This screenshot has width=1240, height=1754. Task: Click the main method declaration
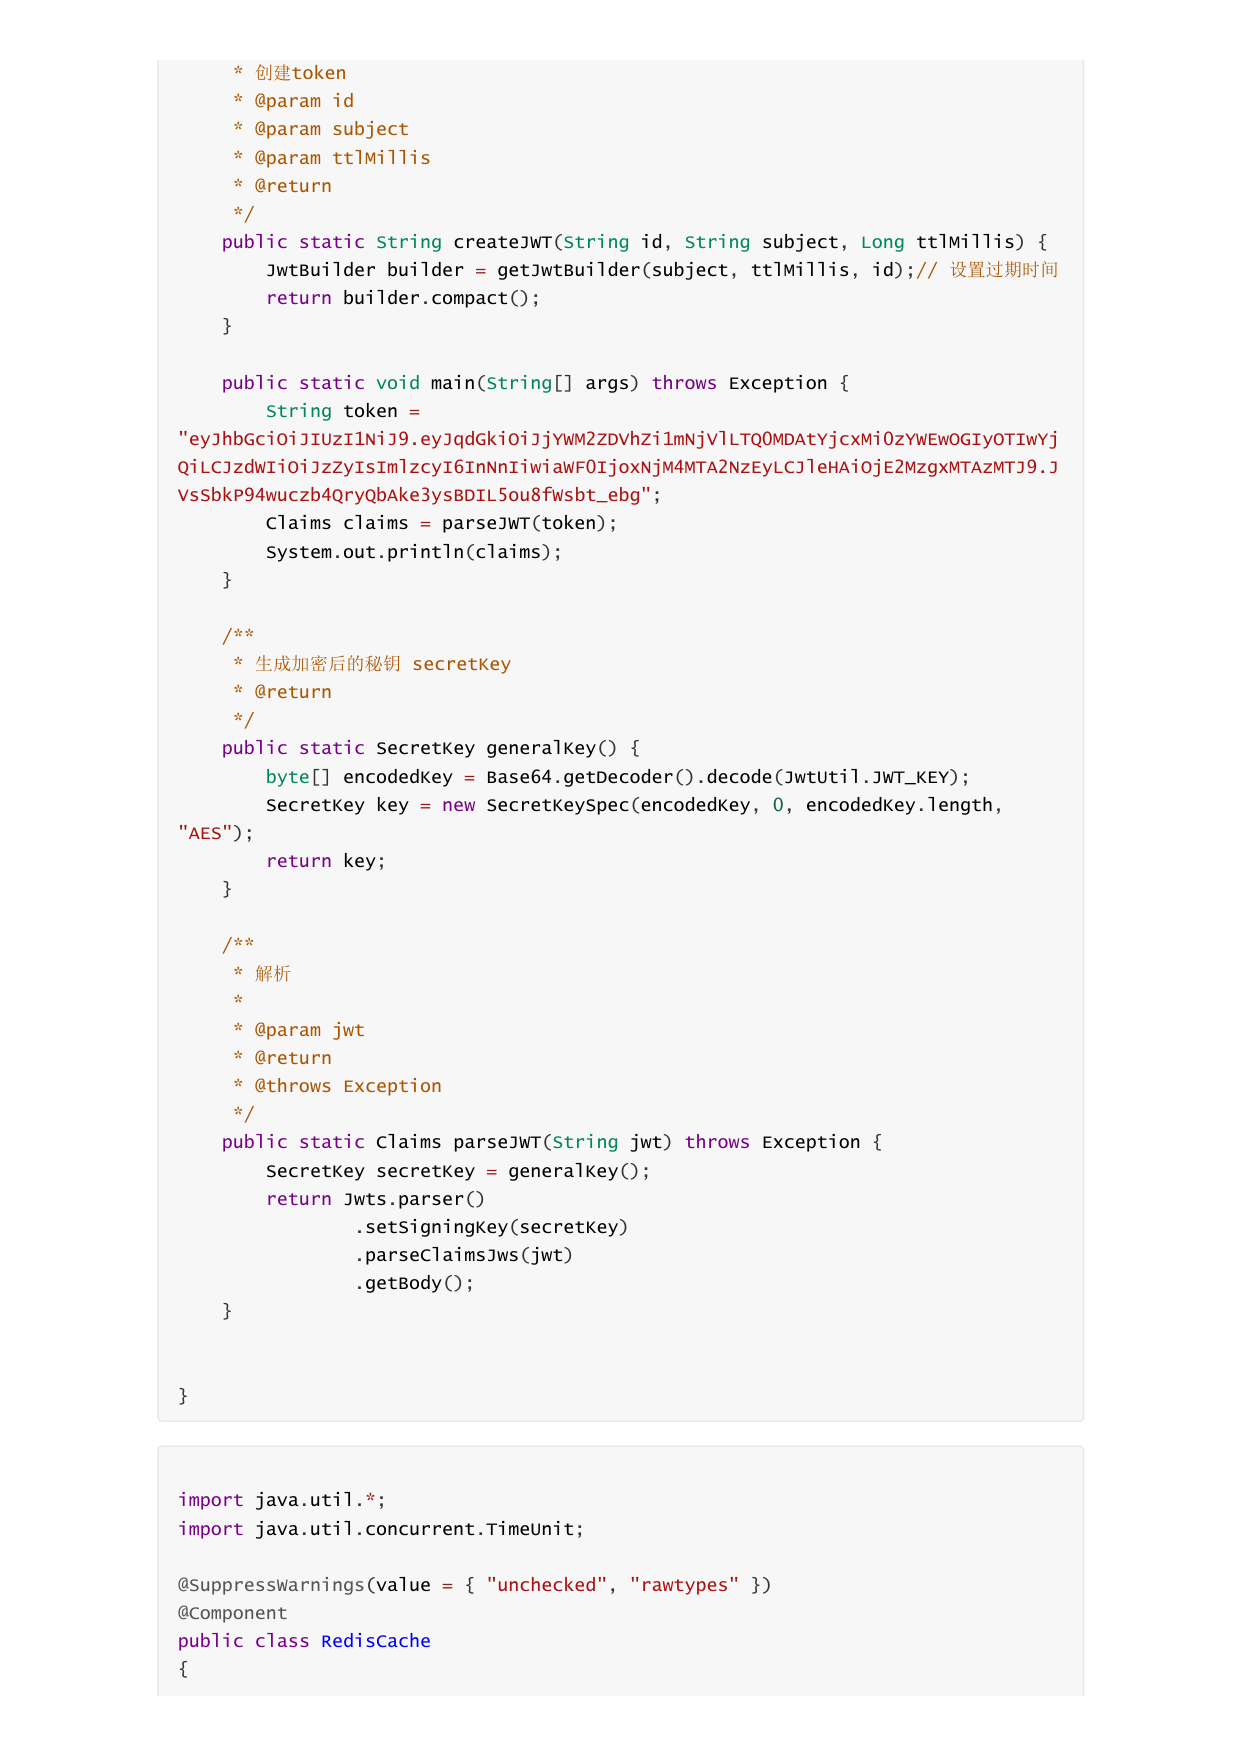[535, 383]
